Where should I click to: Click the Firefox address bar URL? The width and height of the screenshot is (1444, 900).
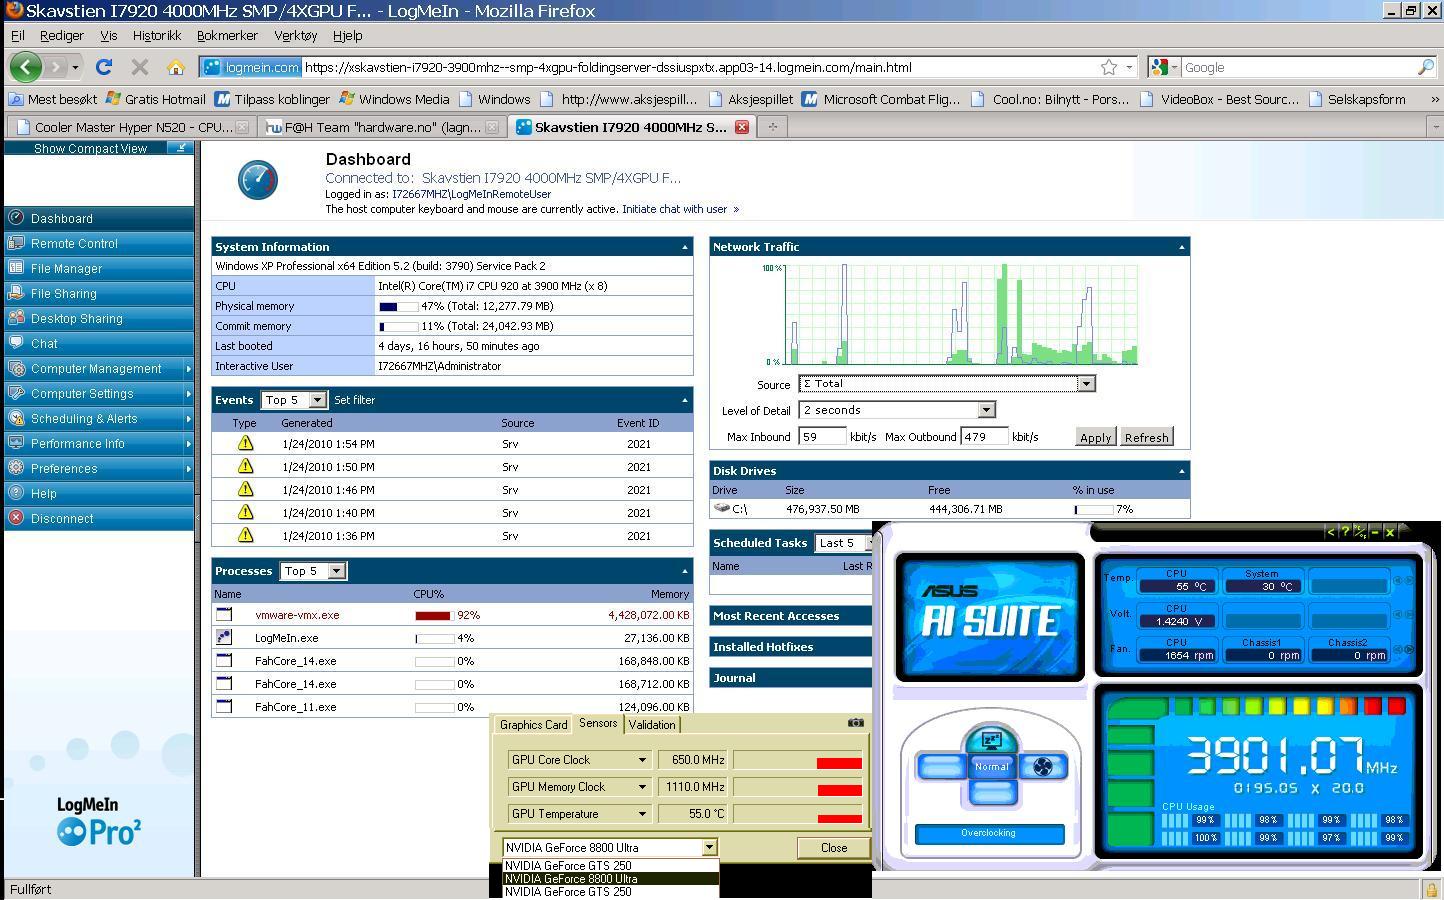click(x=608, y=68)
